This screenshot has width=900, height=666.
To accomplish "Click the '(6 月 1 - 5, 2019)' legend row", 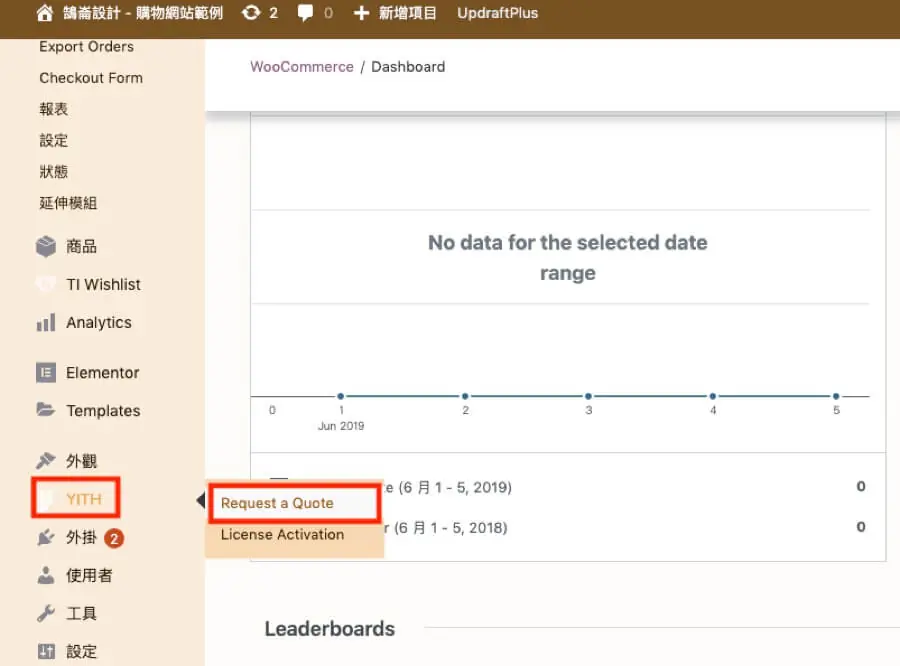I will click(x=568, y=487).
